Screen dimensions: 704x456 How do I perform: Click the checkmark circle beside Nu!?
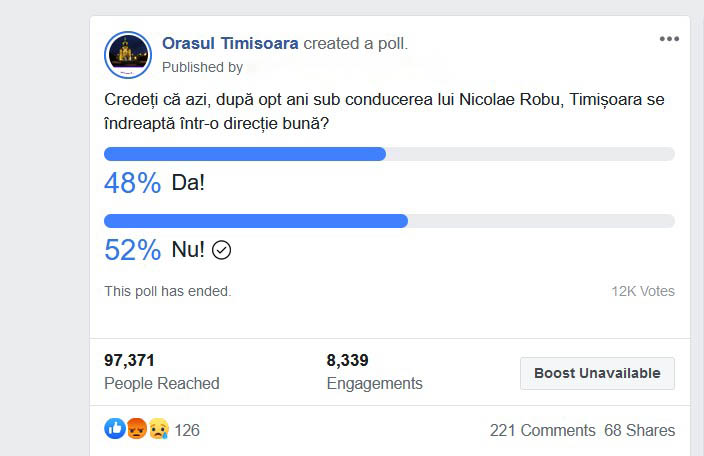coord(222,250)
